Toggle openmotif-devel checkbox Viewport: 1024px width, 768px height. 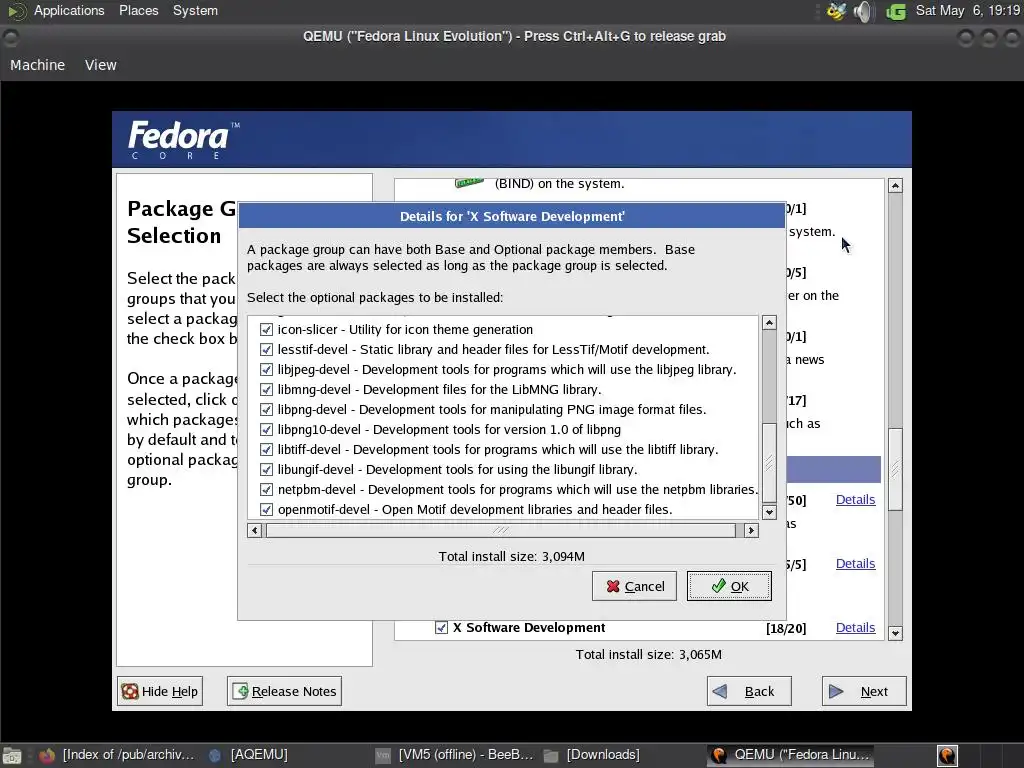(266, 509)
